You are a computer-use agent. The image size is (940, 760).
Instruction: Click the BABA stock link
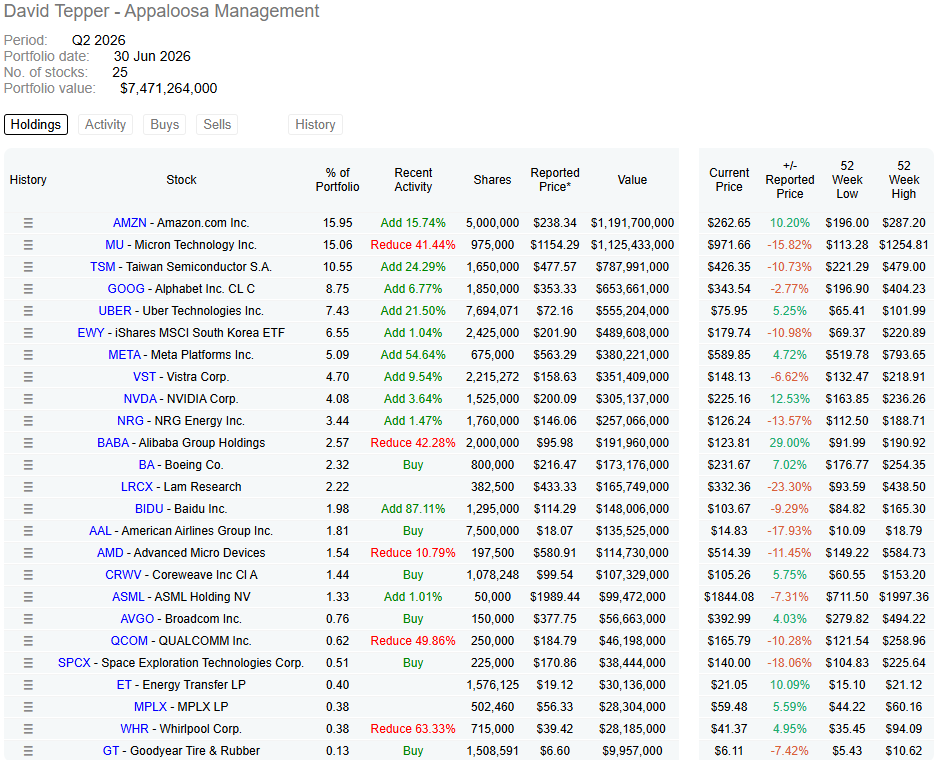point(113,443)
